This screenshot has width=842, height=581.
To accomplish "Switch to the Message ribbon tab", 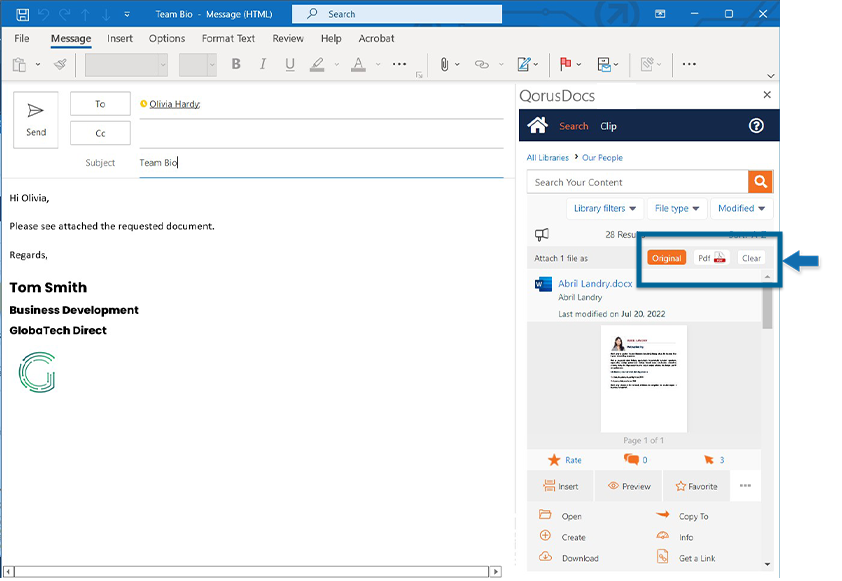I will pyautogui.click(x=71, y=39).
